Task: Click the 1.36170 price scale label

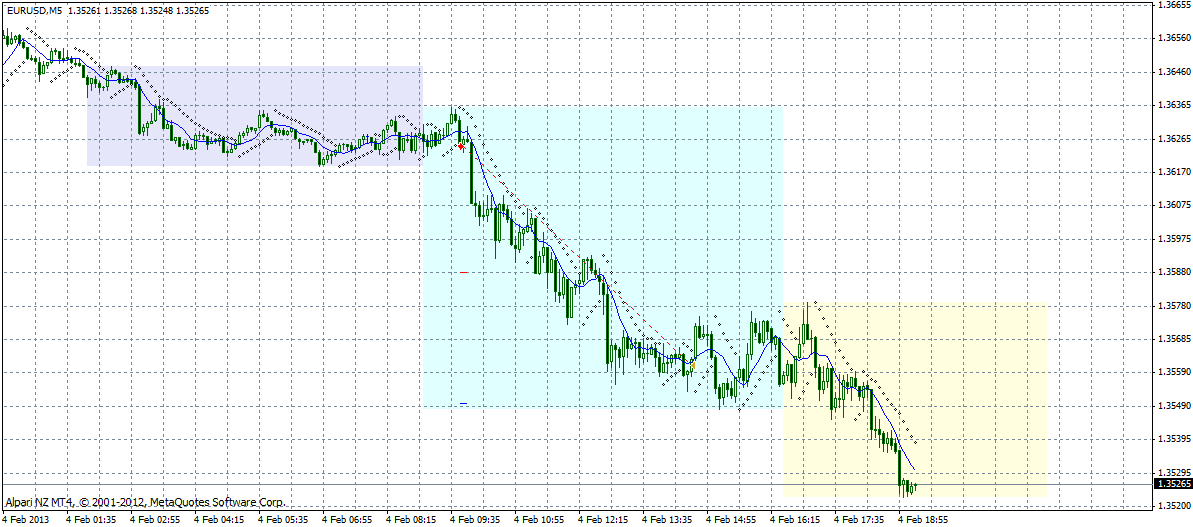Action: pos(1174,172)
